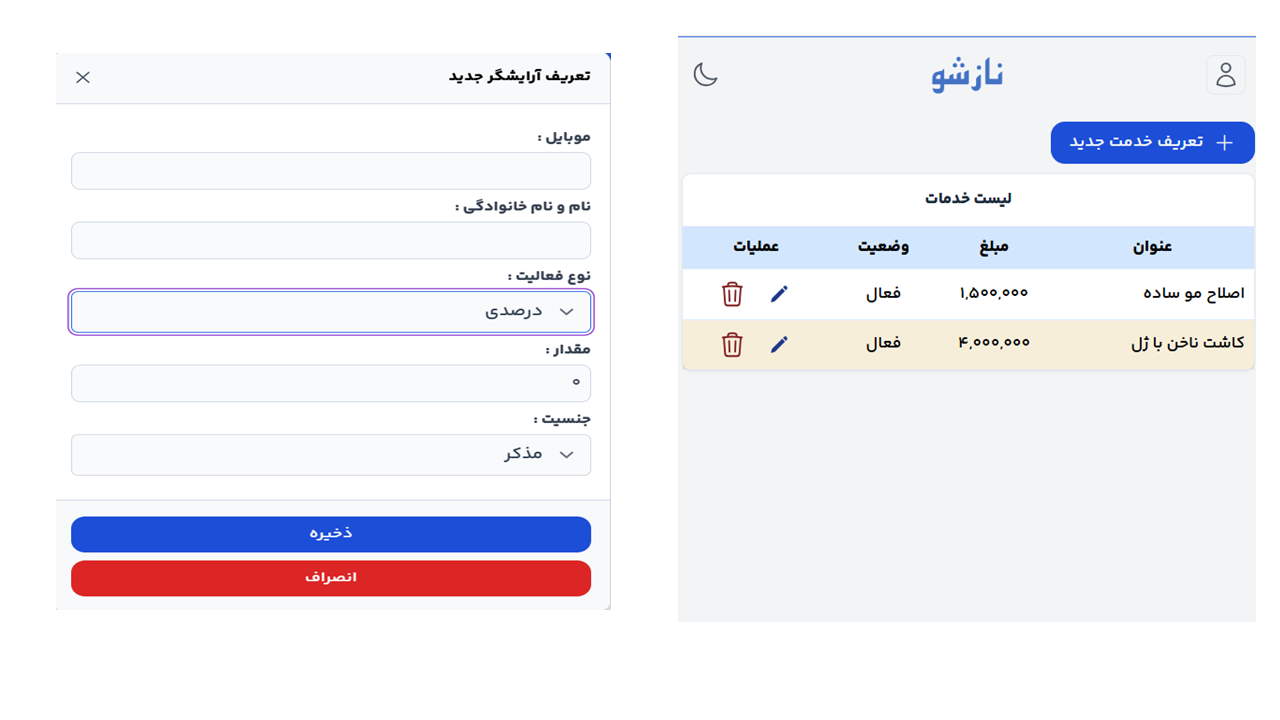Image resolution: width=1280 pixels, height=720 pixels.
Task: Edit the کاشت ناخن با ژل service
Action: point(779,344)
